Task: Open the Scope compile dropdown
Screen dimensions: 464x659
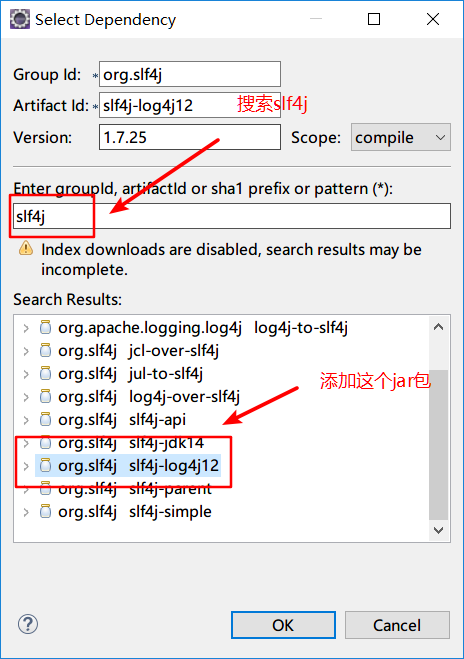Action: click(401, 137)
